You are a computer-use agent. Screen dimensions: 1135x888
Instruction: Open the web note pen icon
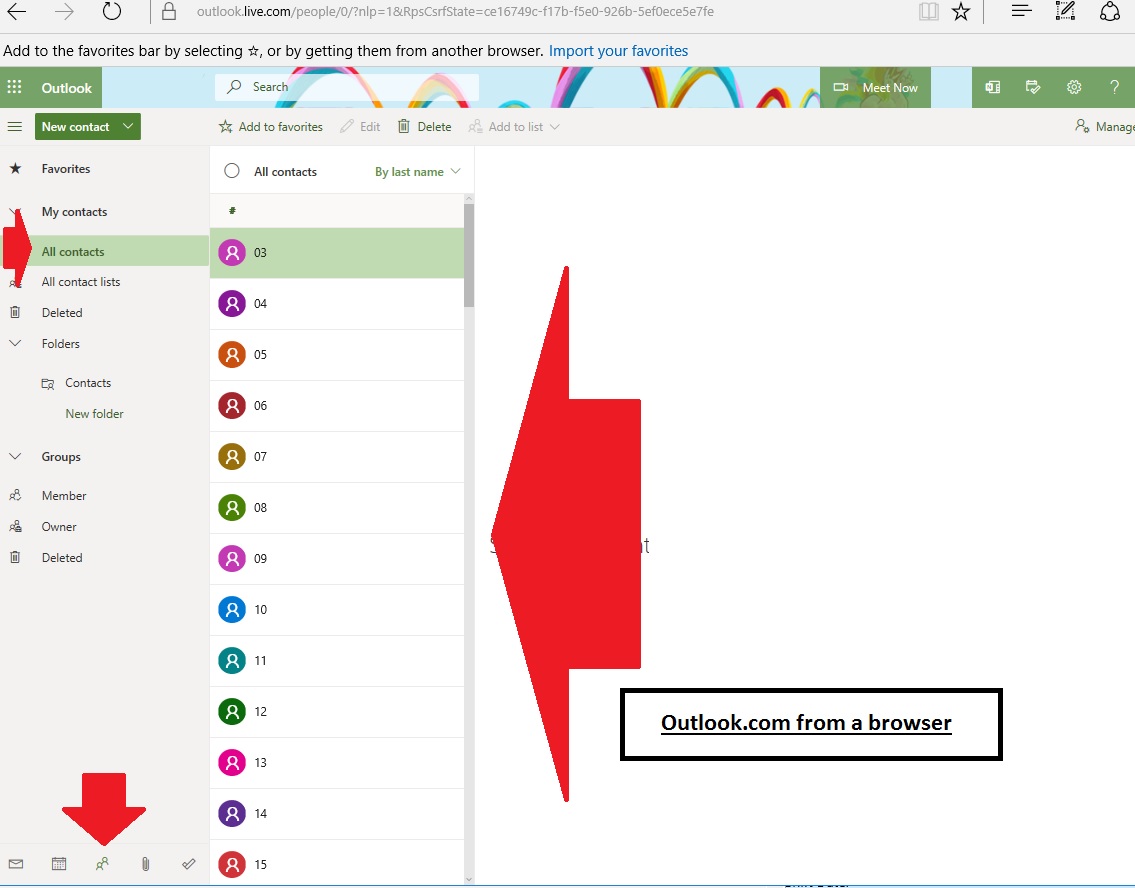[1066, 11]
